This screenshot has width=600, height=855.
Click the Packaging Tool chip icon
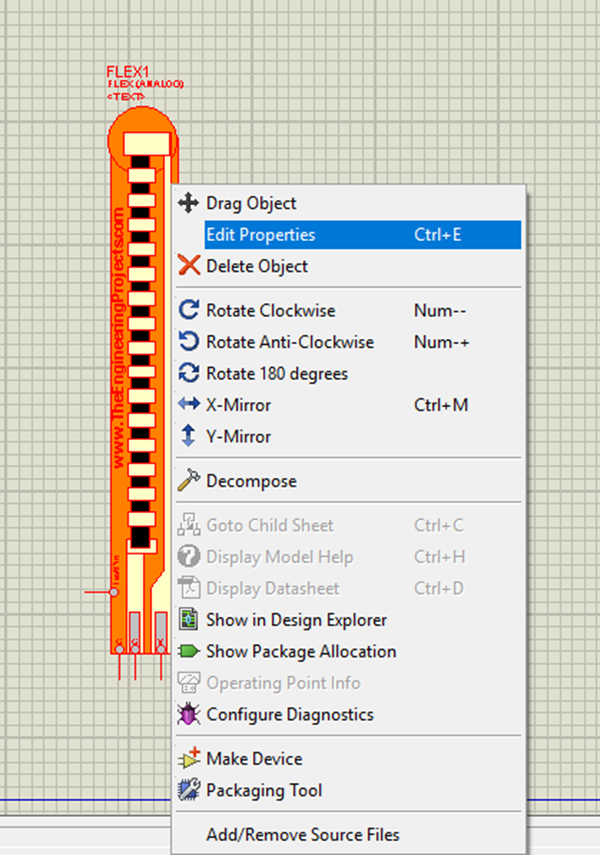[188, 790]
